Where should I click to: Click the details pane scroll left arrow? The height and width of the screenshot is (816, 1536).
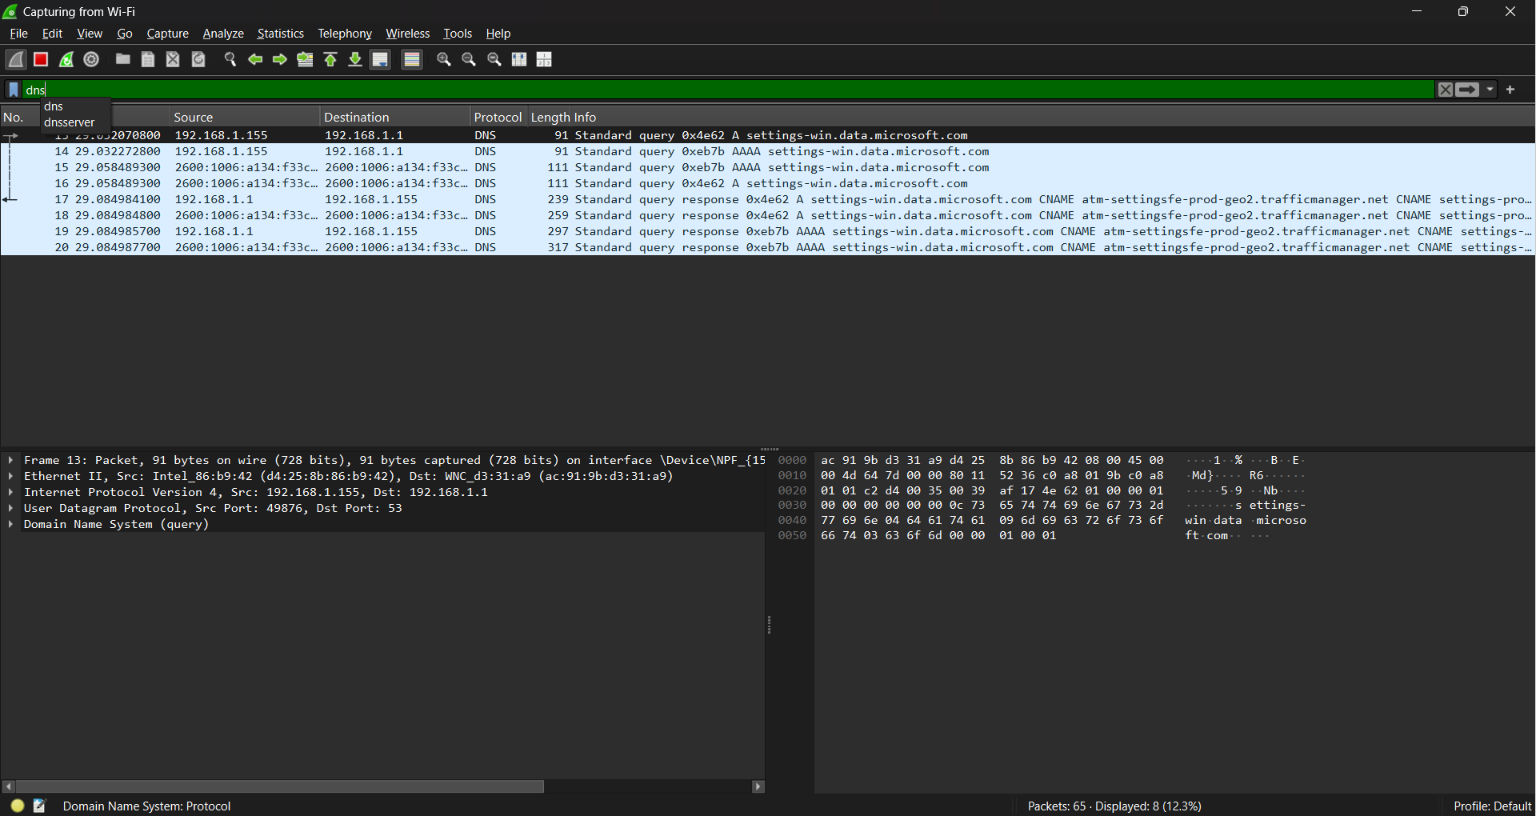tap(8, 787)
